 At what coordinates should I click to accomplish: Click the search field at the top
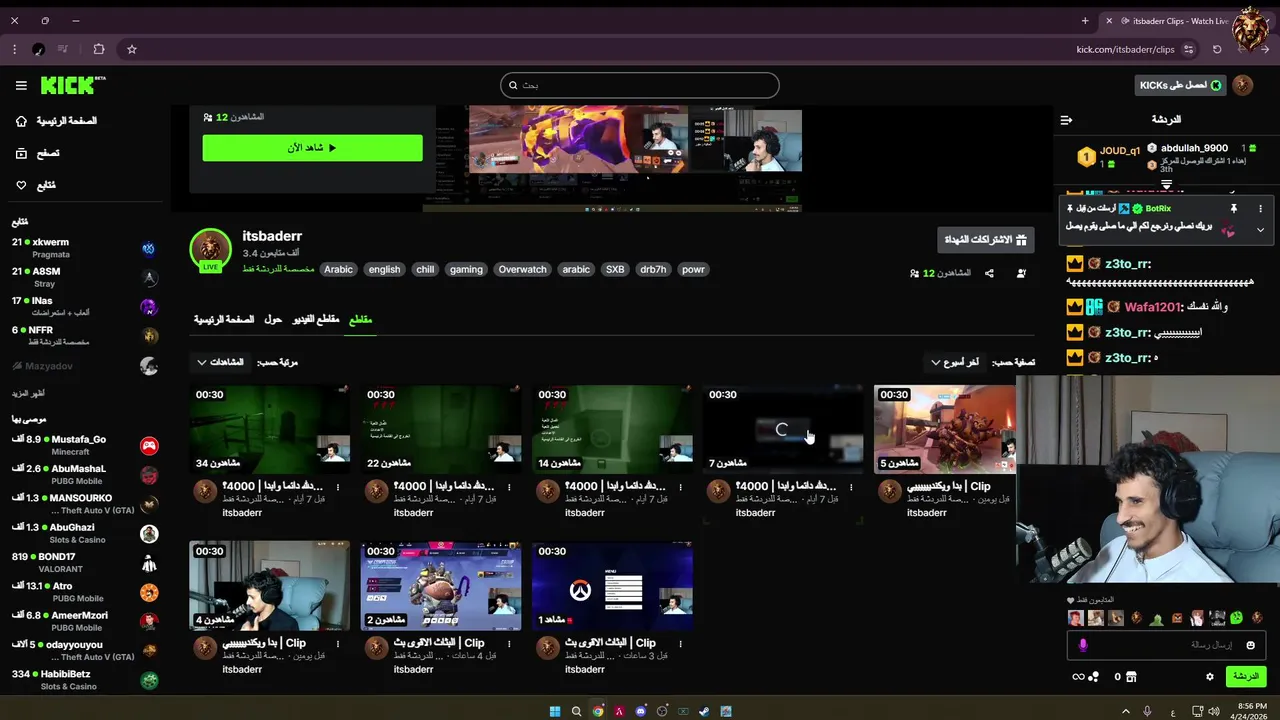639,85
